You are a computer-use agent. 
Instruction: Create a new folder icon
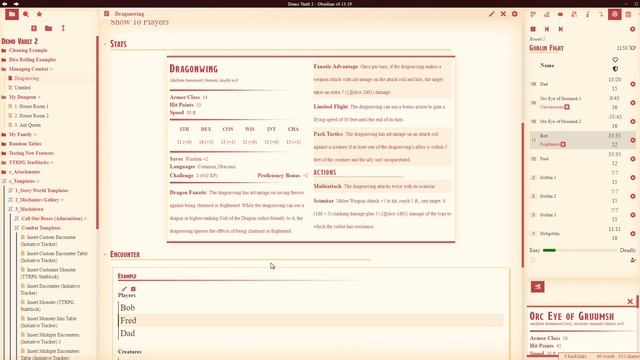coord(49,28)
